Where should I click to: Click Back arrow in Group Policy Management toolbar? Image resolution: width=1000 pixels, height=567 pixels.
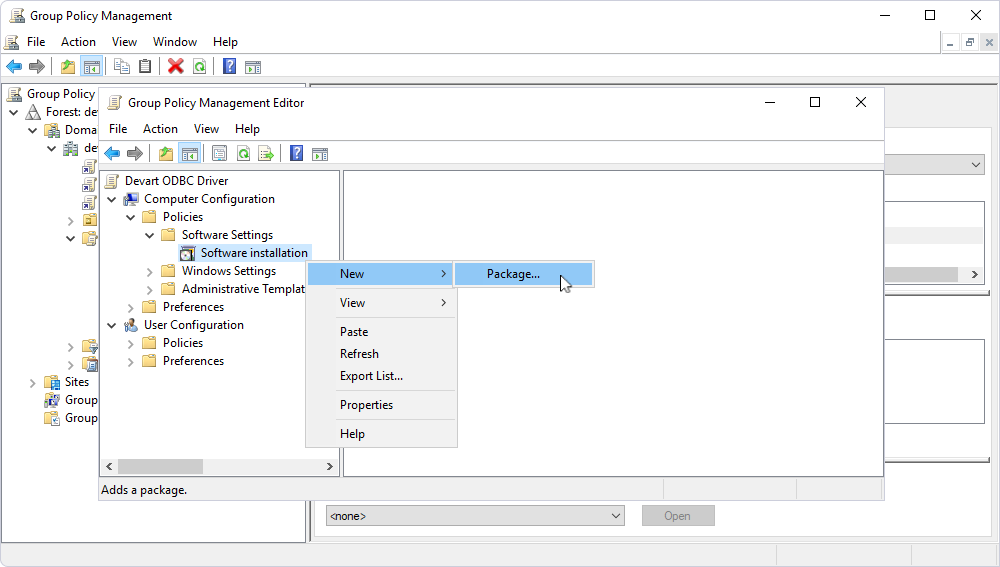(x=14, y=66)
